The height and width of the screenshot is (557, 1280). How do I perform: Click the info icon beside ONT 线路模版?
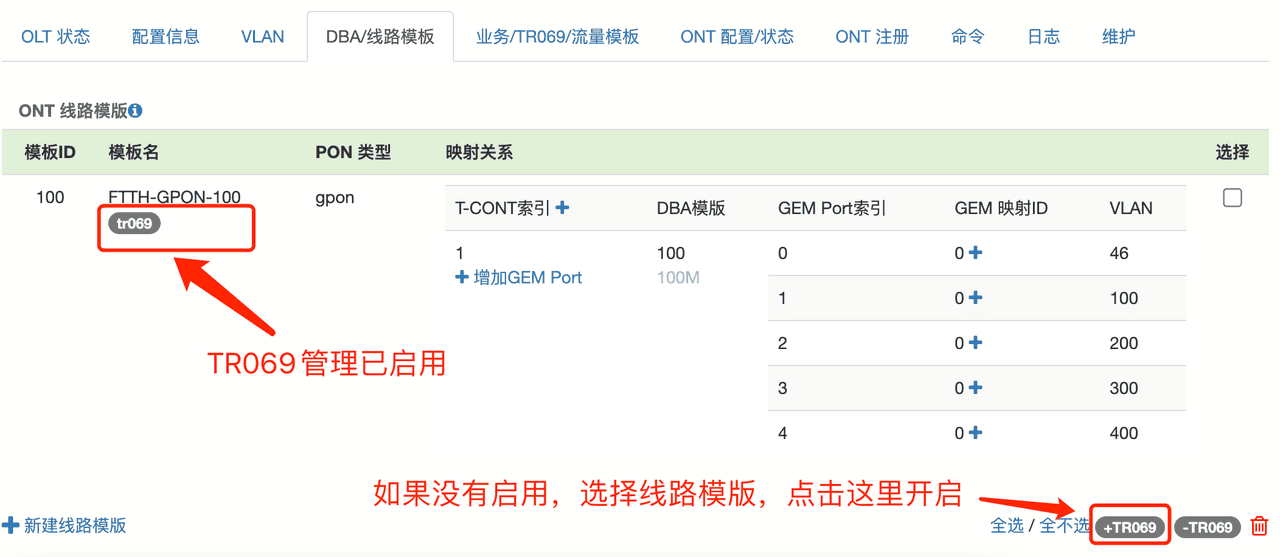click(x=135, y=111)
